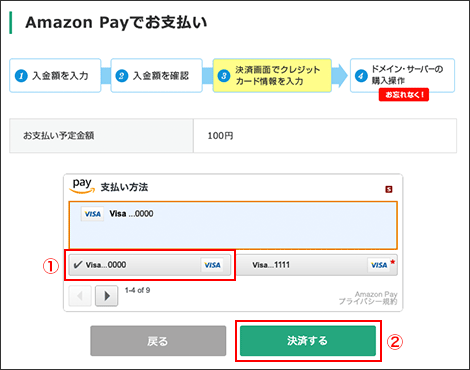The width and height of the screenshot is (470, 370).
Task: Click Visa logo on the Visa...0000 row
Action: click(x=212, y=265)
